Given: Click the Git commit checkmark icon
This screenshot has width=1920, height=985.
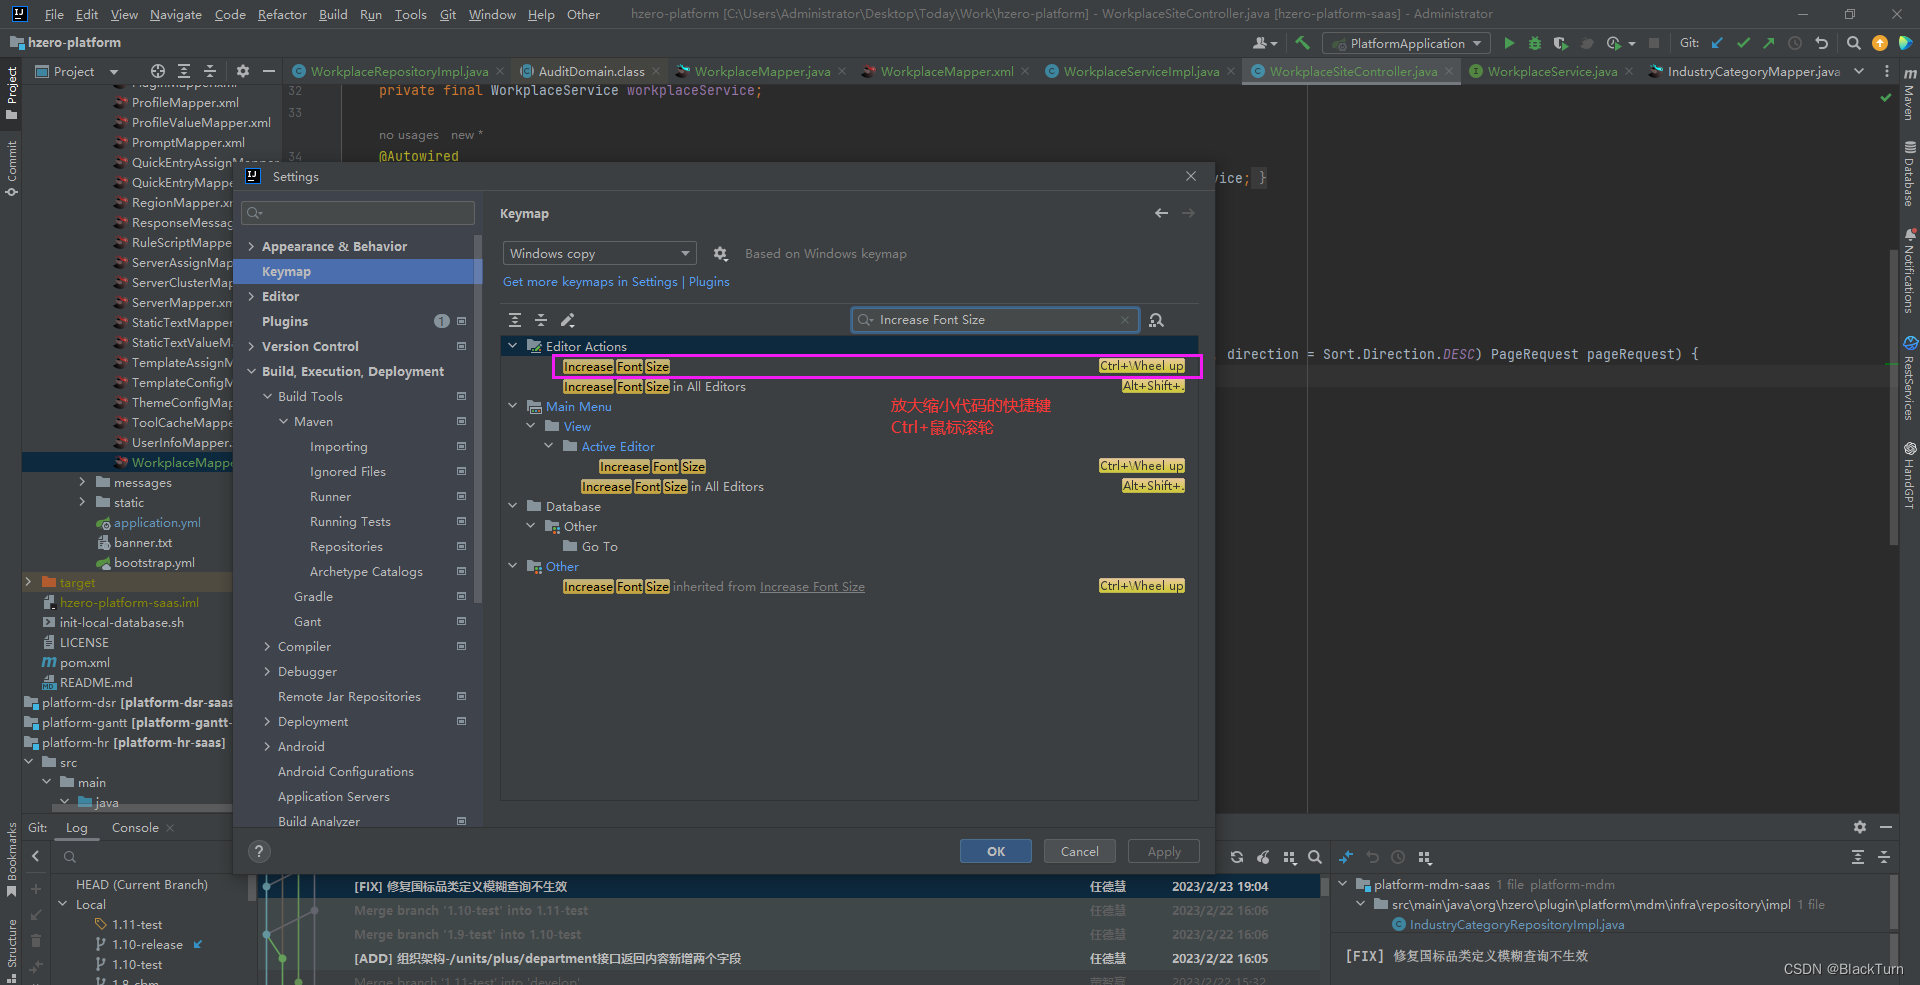Looking at the screenshot, I should click(x=1744, y=43).
